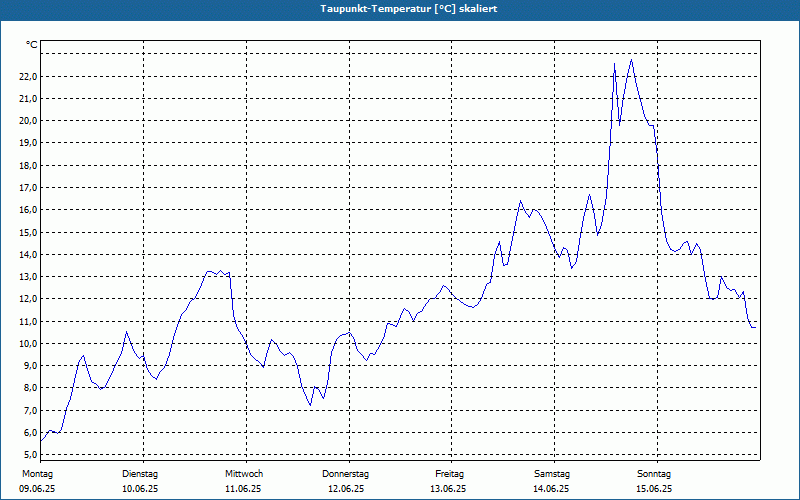
Task: Select the 20,0 y-axis value
Action: pos(29,121)
